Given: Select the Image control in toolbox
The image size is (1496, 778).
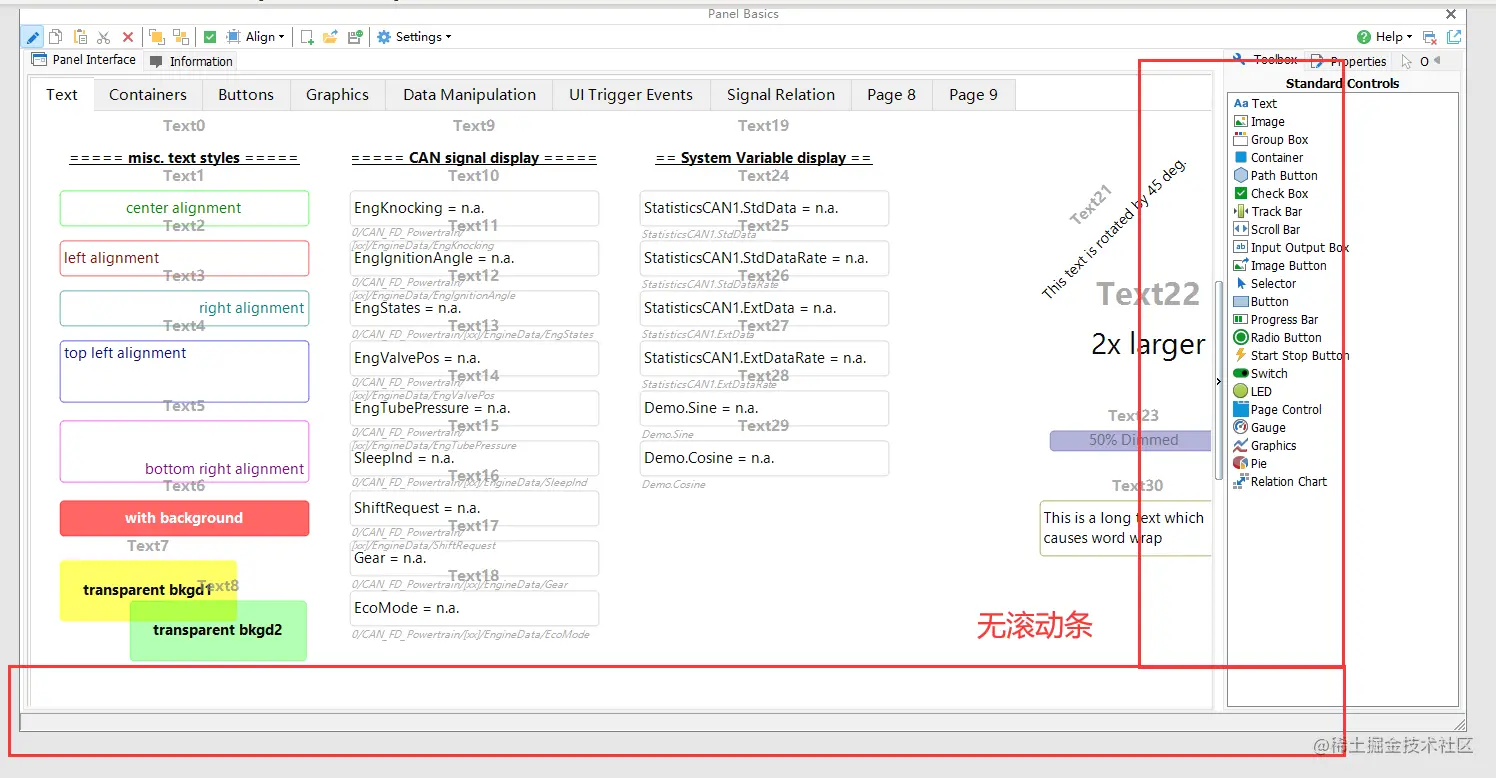Looking at the screenshot, I should tap(1259, 121).
